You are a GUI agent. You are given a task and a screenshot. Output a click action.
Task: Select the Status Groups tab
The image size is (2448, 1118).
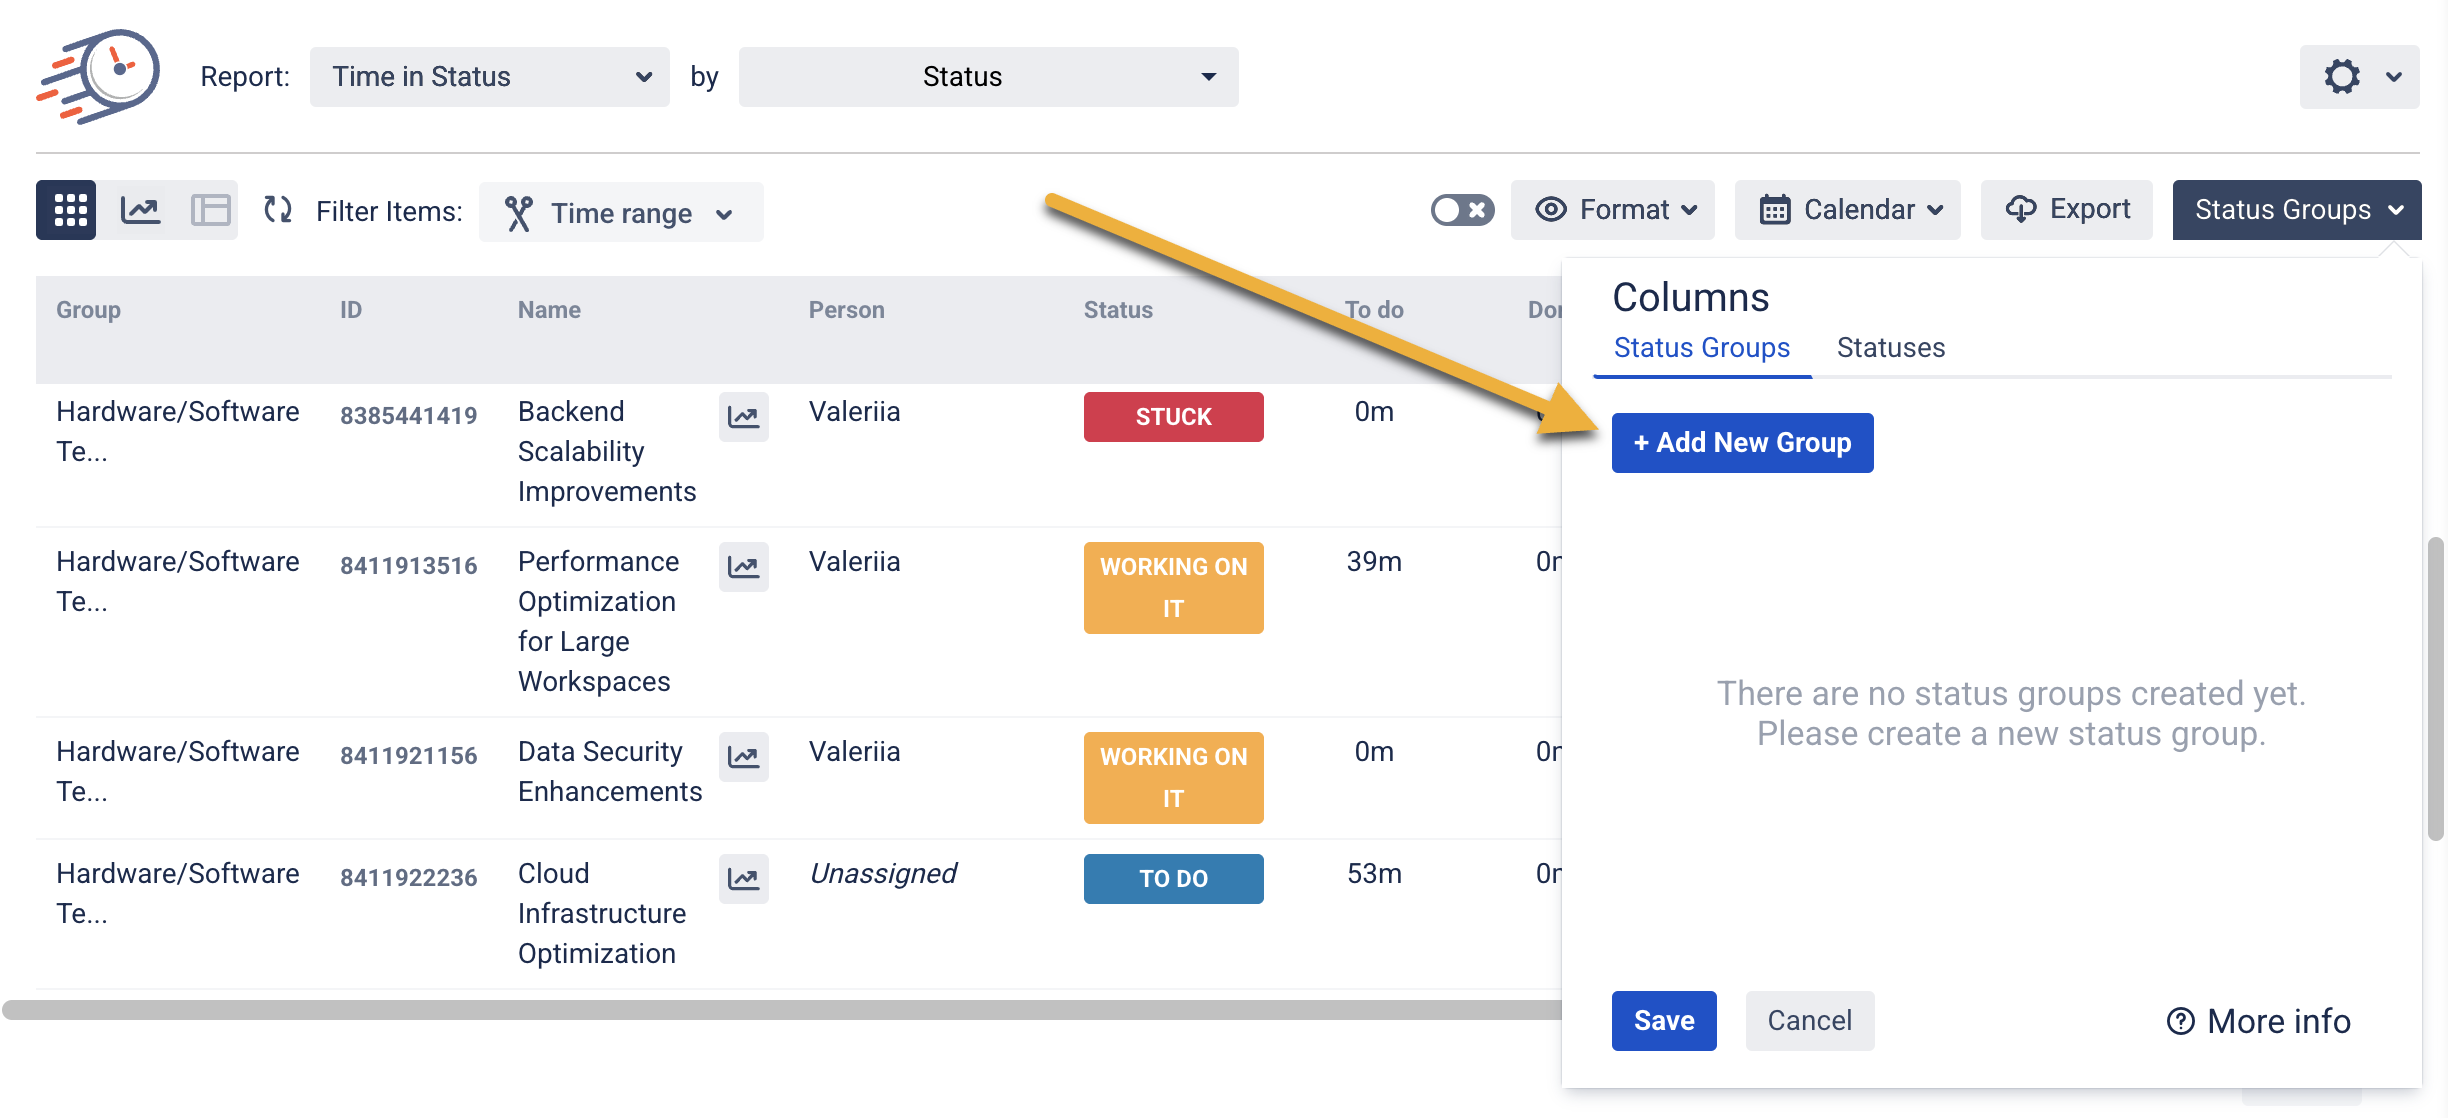click(x=1701, y=348)
